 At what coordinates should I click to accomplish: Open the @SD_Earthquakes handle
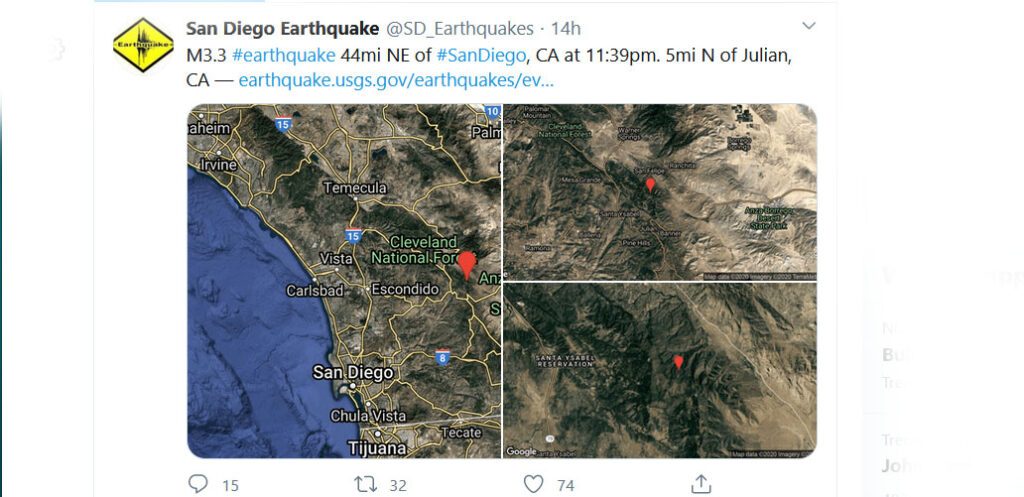click(x=460, y=29)
